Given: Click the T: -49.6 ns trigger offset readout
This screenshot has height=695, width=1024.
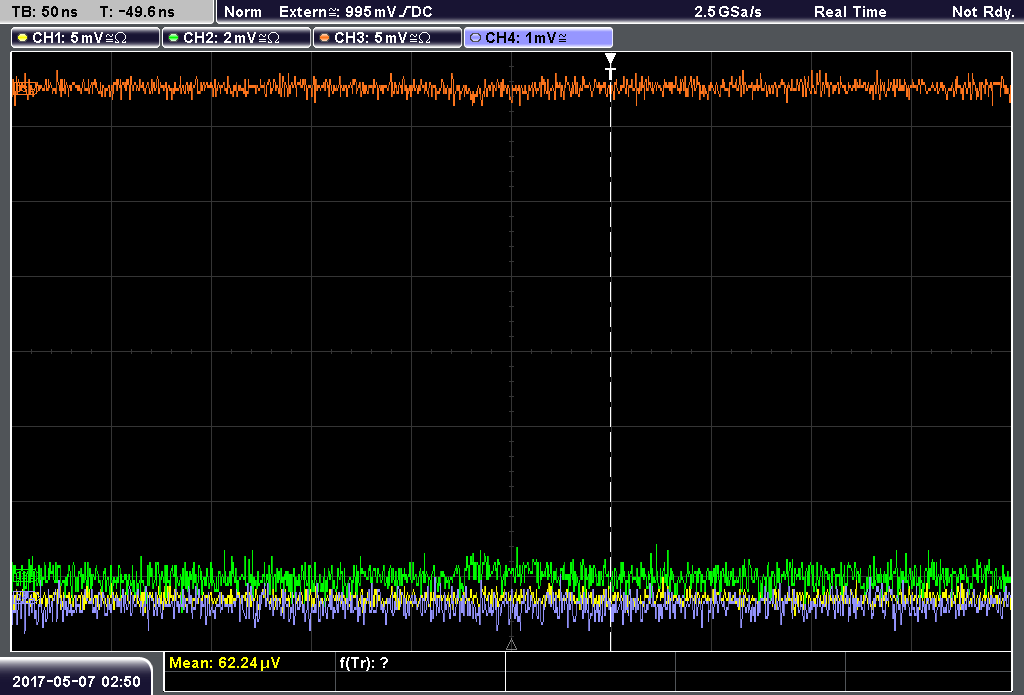Looking at the screenshot, I should pos(137,12).
